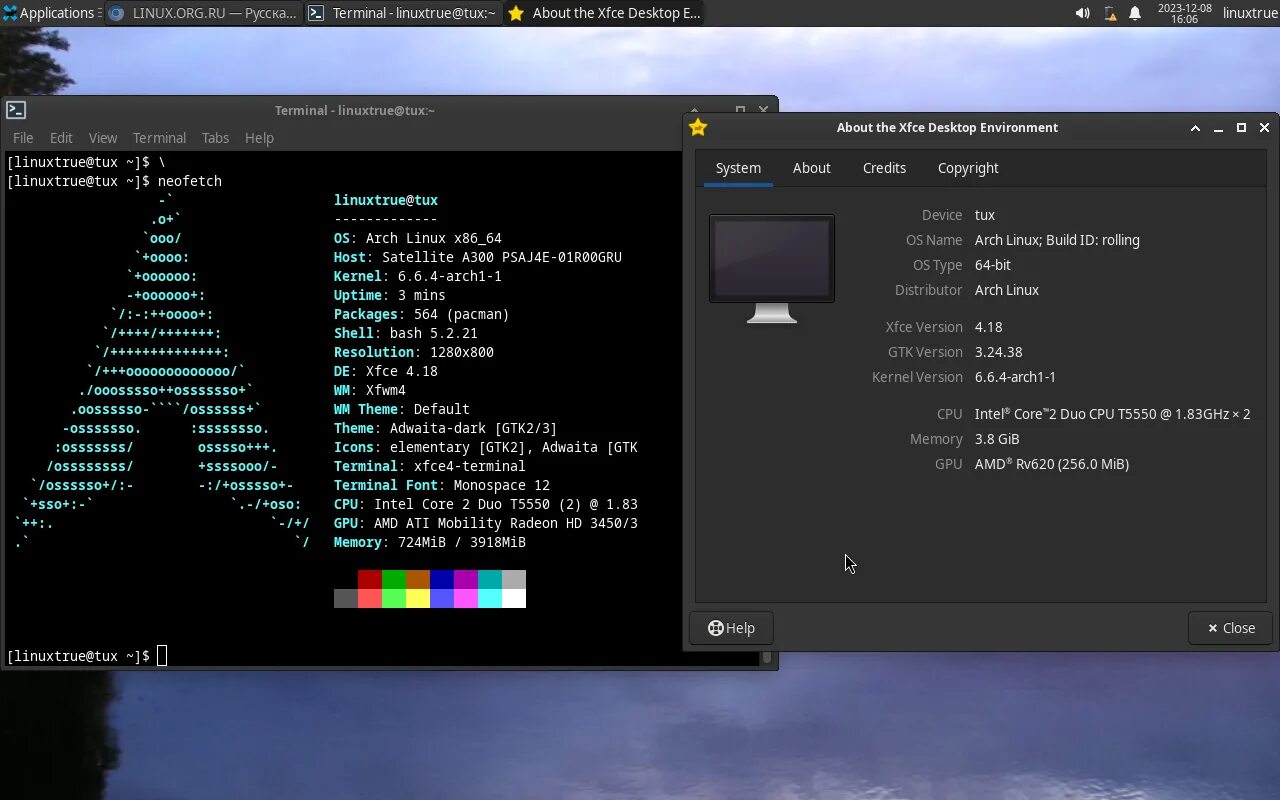
Task: Click the 'Shell: bash 5.2.21' line
Action: point(406,333)
